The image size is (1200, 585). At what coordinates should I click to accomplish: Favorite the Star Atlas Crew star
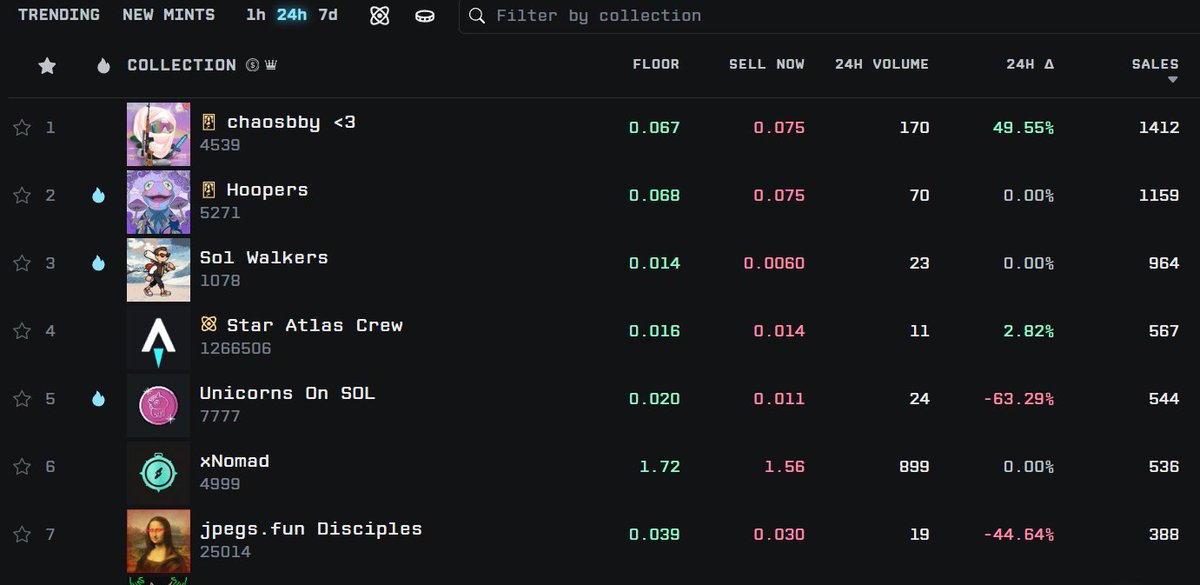22,331
